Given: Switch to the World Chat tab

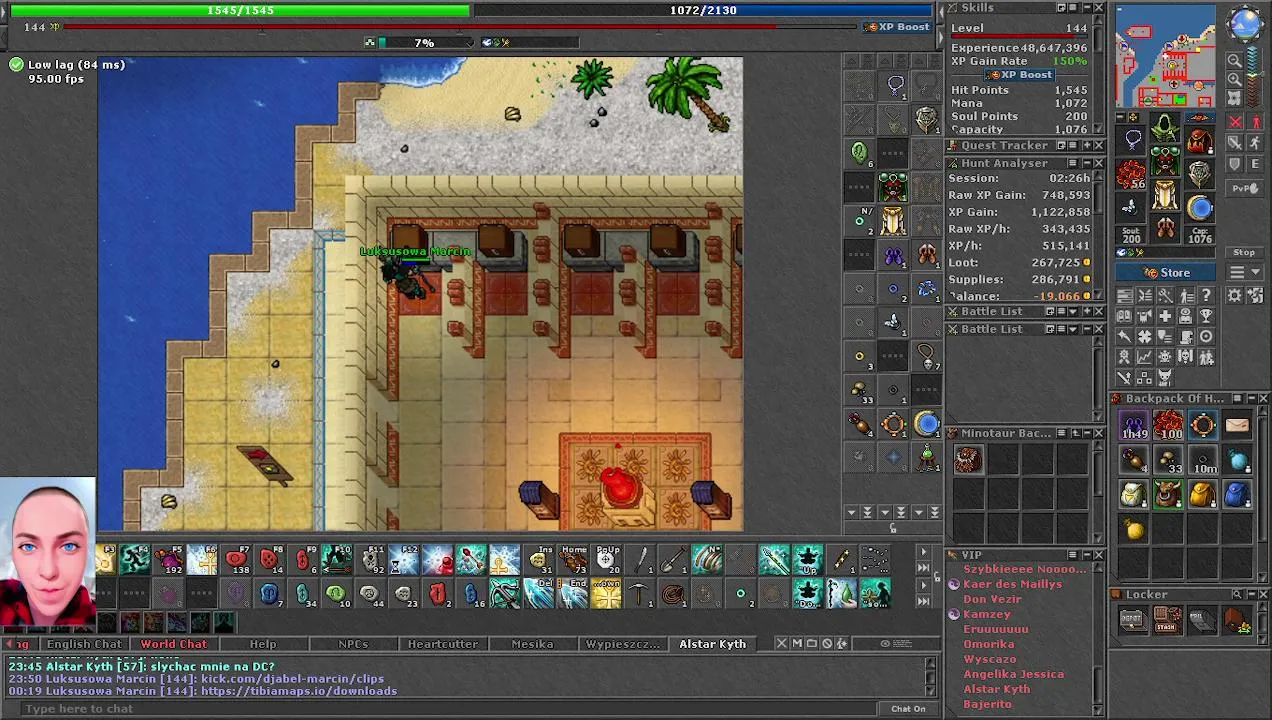Looking at the screenshot, I should pyautogui.click(x=173, y=644).
